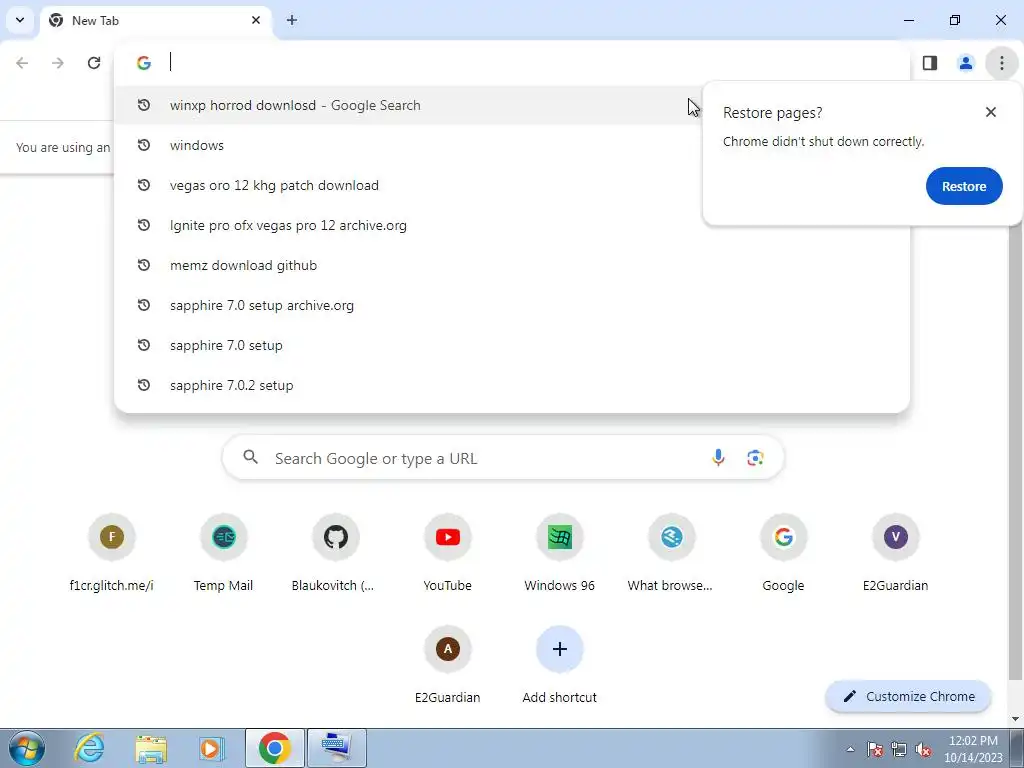Select the 'sapphire 7.0.2 setup' suggestion
Image resolution: width=1024 pixels, height=768 pixels.
point(512,385)
